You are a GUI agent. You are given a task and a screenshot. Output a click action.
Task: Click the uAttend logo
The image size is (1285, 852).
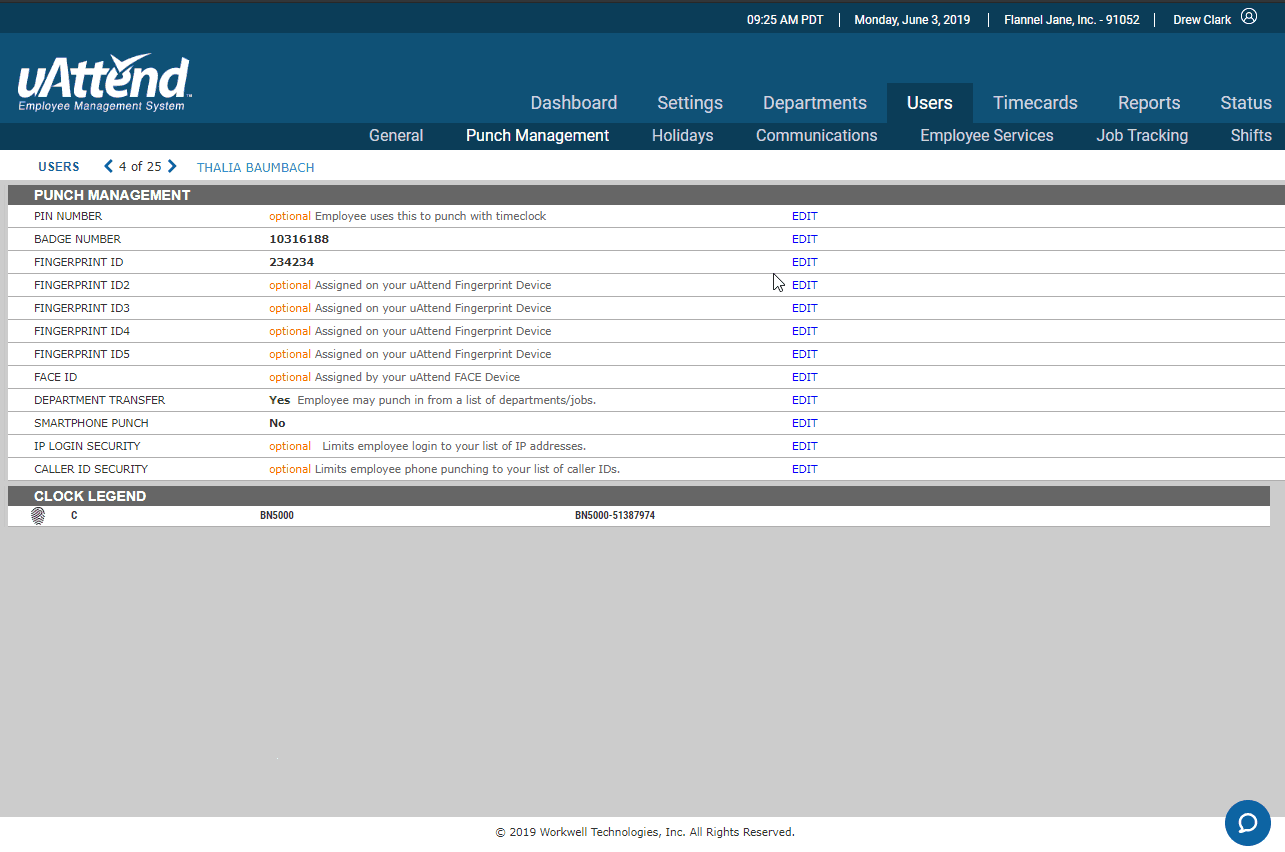[103, 82]
